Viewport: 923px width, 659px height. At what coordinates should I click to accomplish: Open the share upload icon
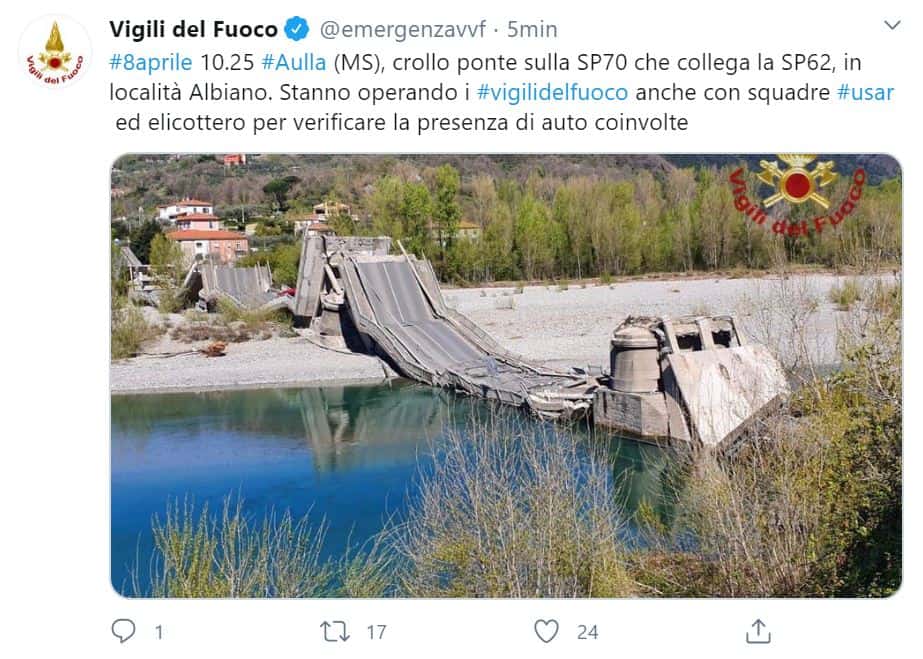[x=758, y=631]
